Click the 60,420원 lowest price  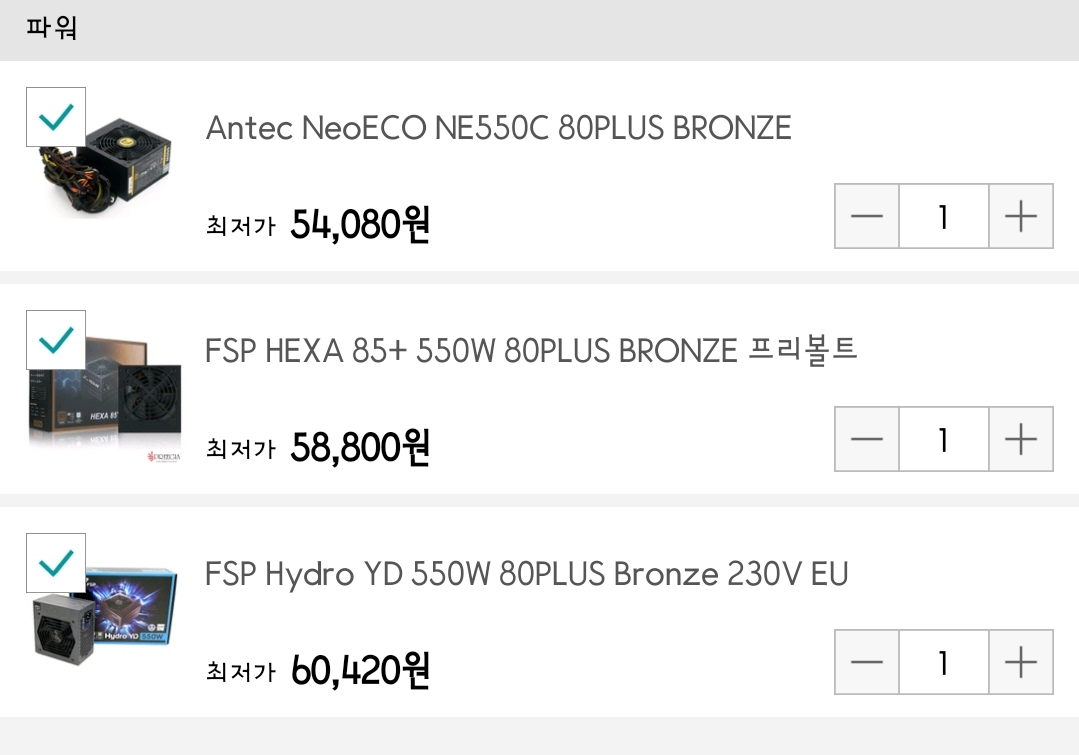(360, 671)
